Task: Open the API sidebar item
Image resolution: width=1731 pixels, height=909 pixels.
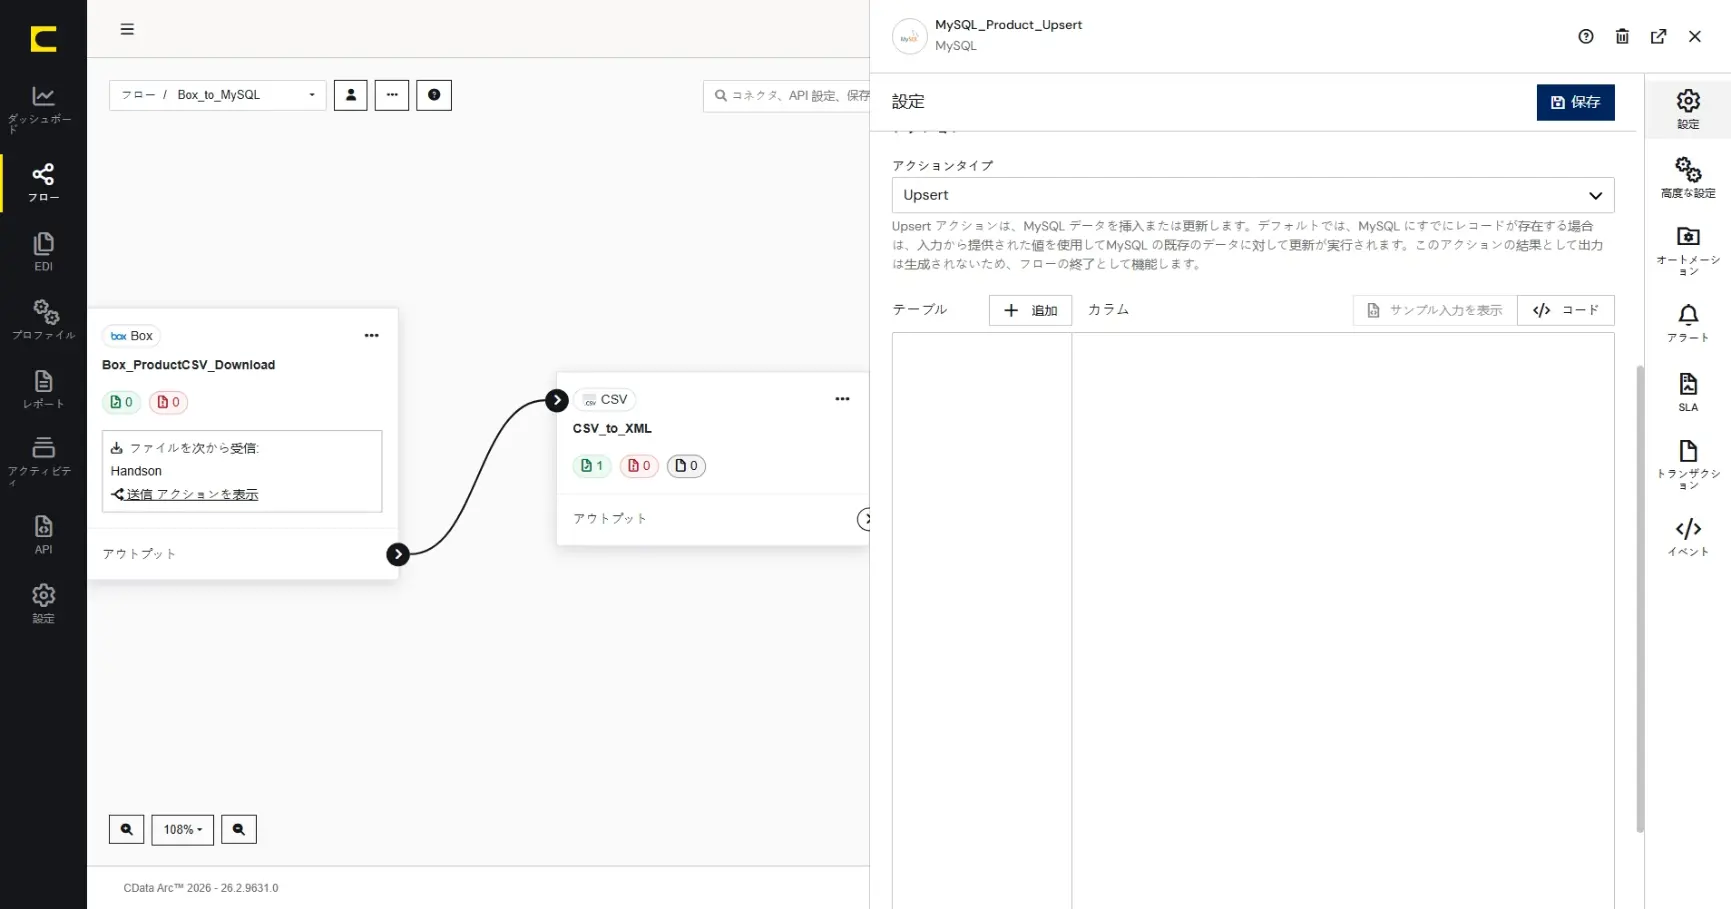Action: tap(43, 534)
